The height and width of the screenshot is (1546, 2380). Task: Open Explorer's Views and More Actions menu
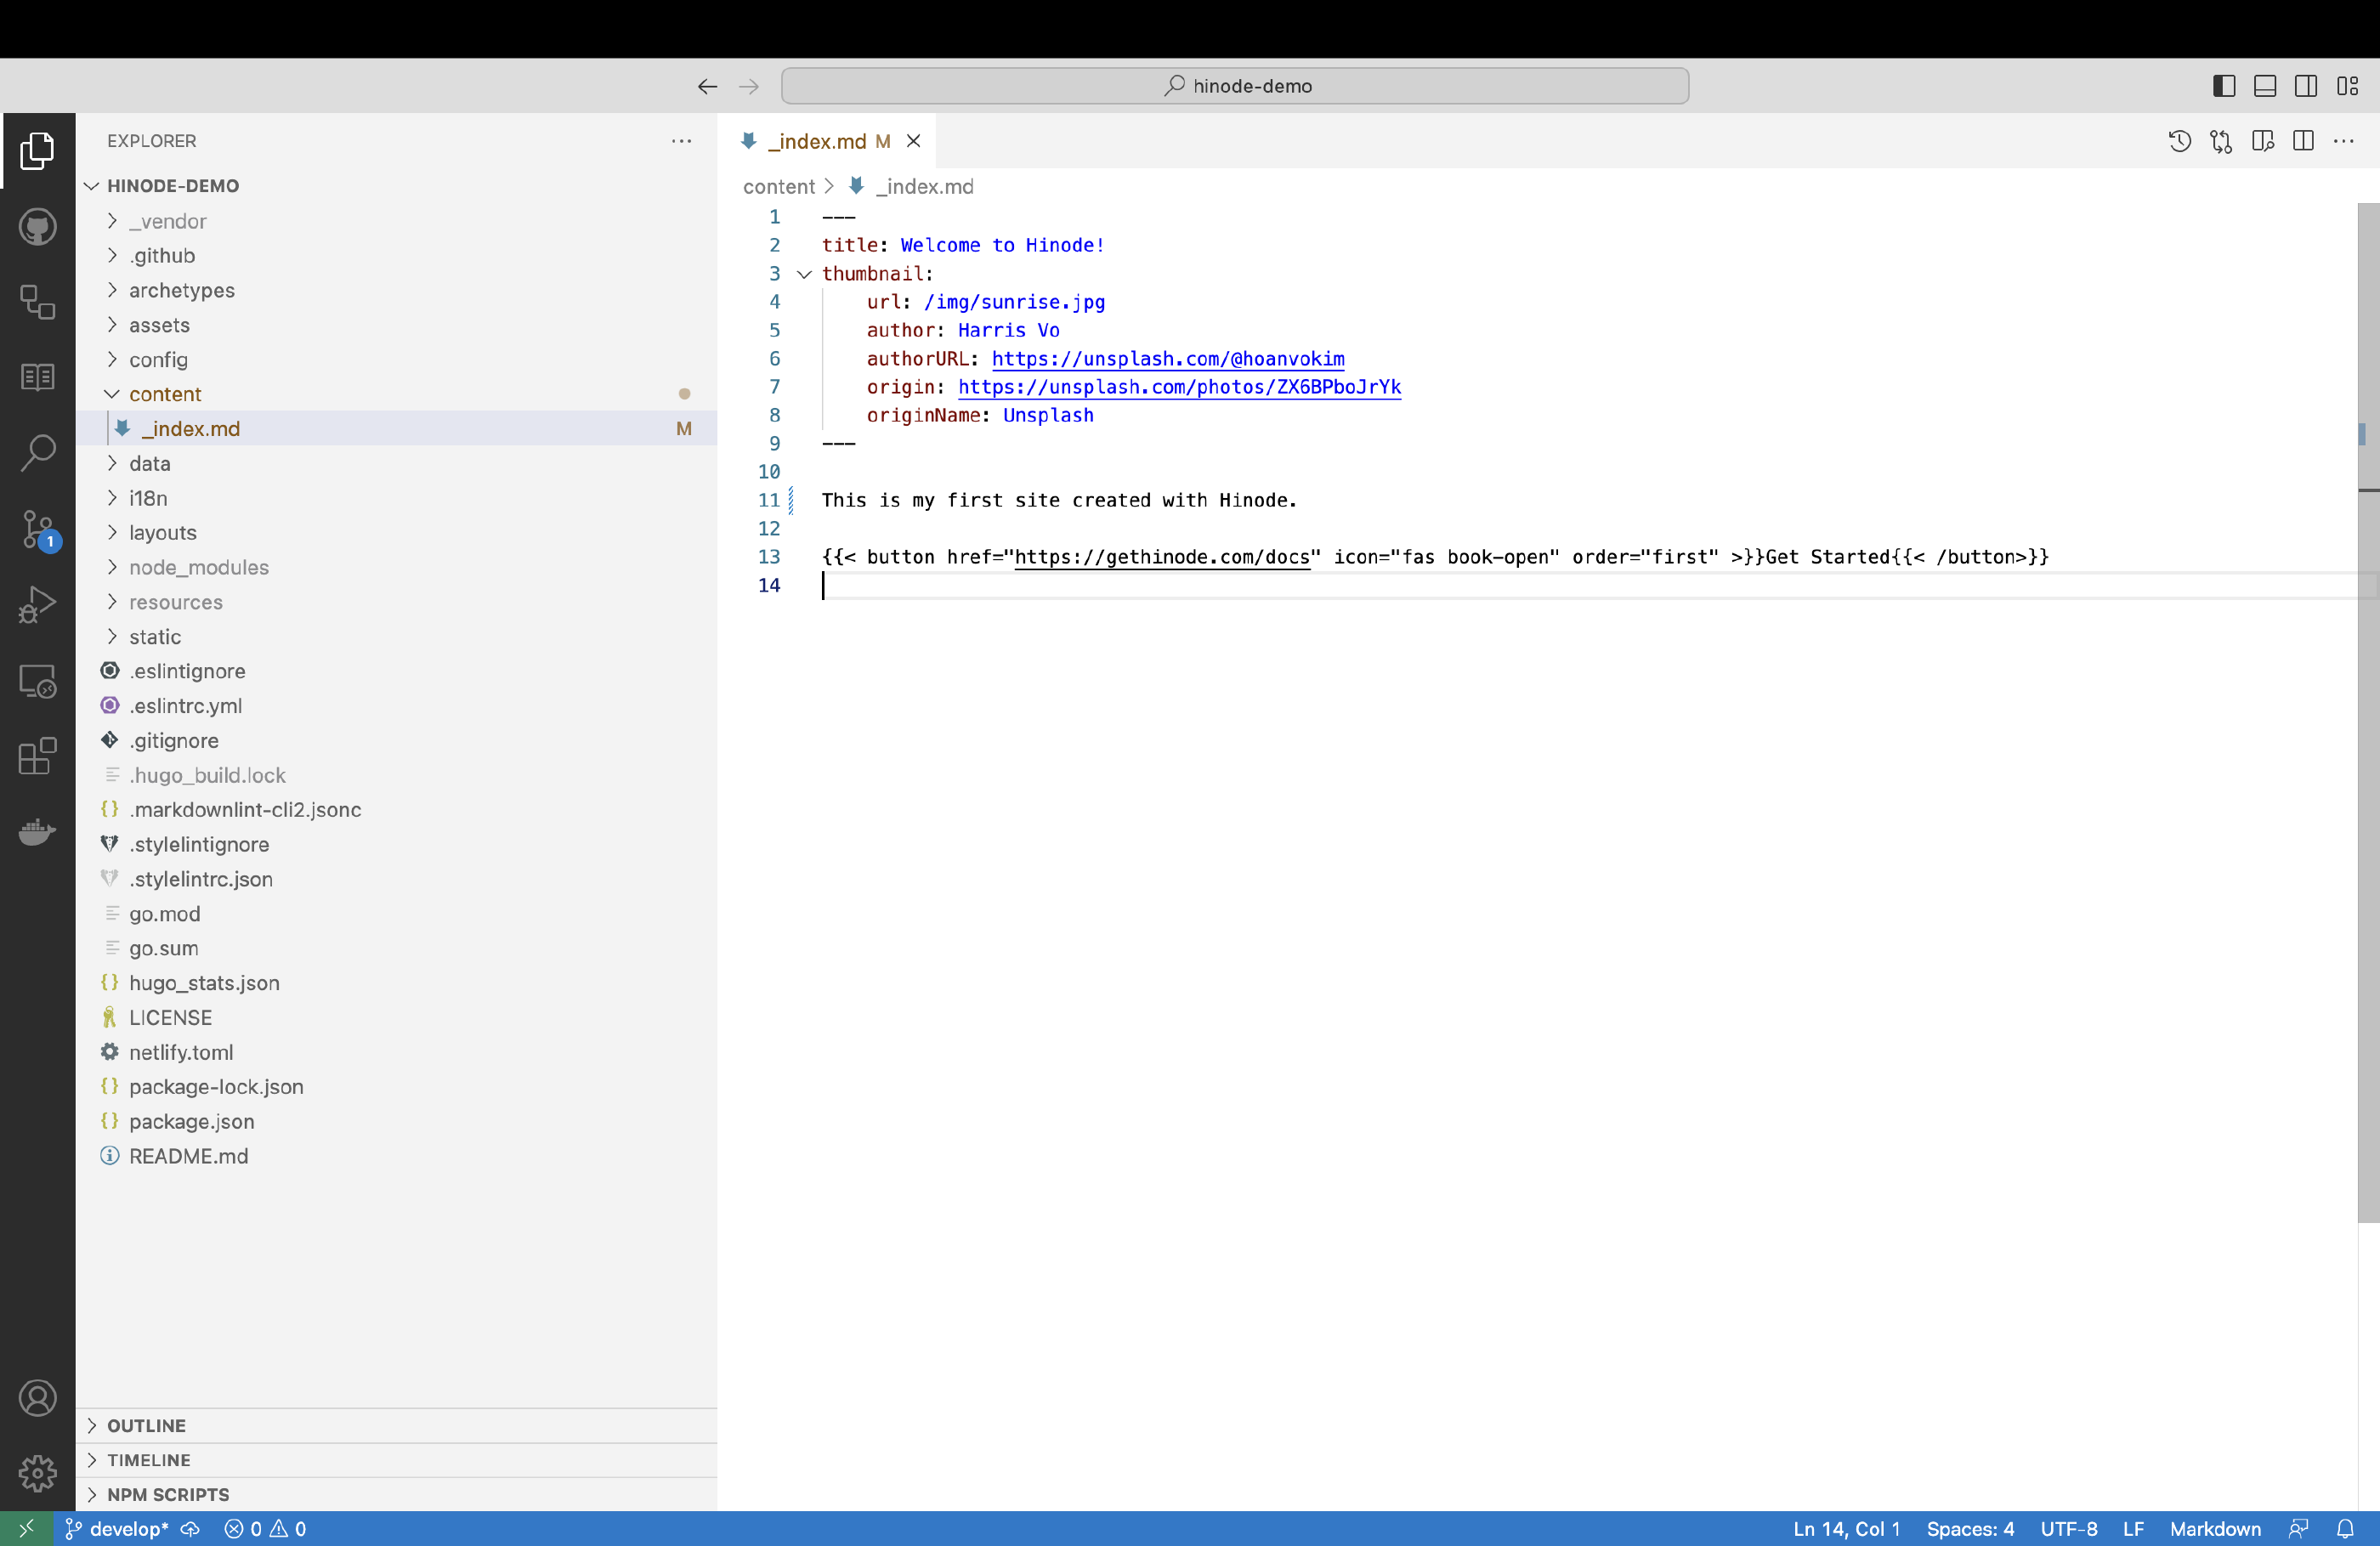pos(681,141)
